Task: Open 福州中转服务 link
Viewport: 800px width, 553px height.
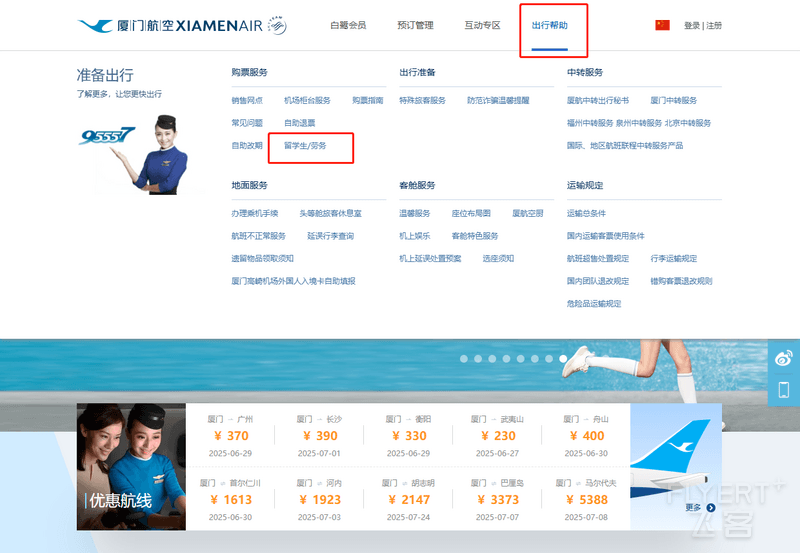Action: click(590, 123)
